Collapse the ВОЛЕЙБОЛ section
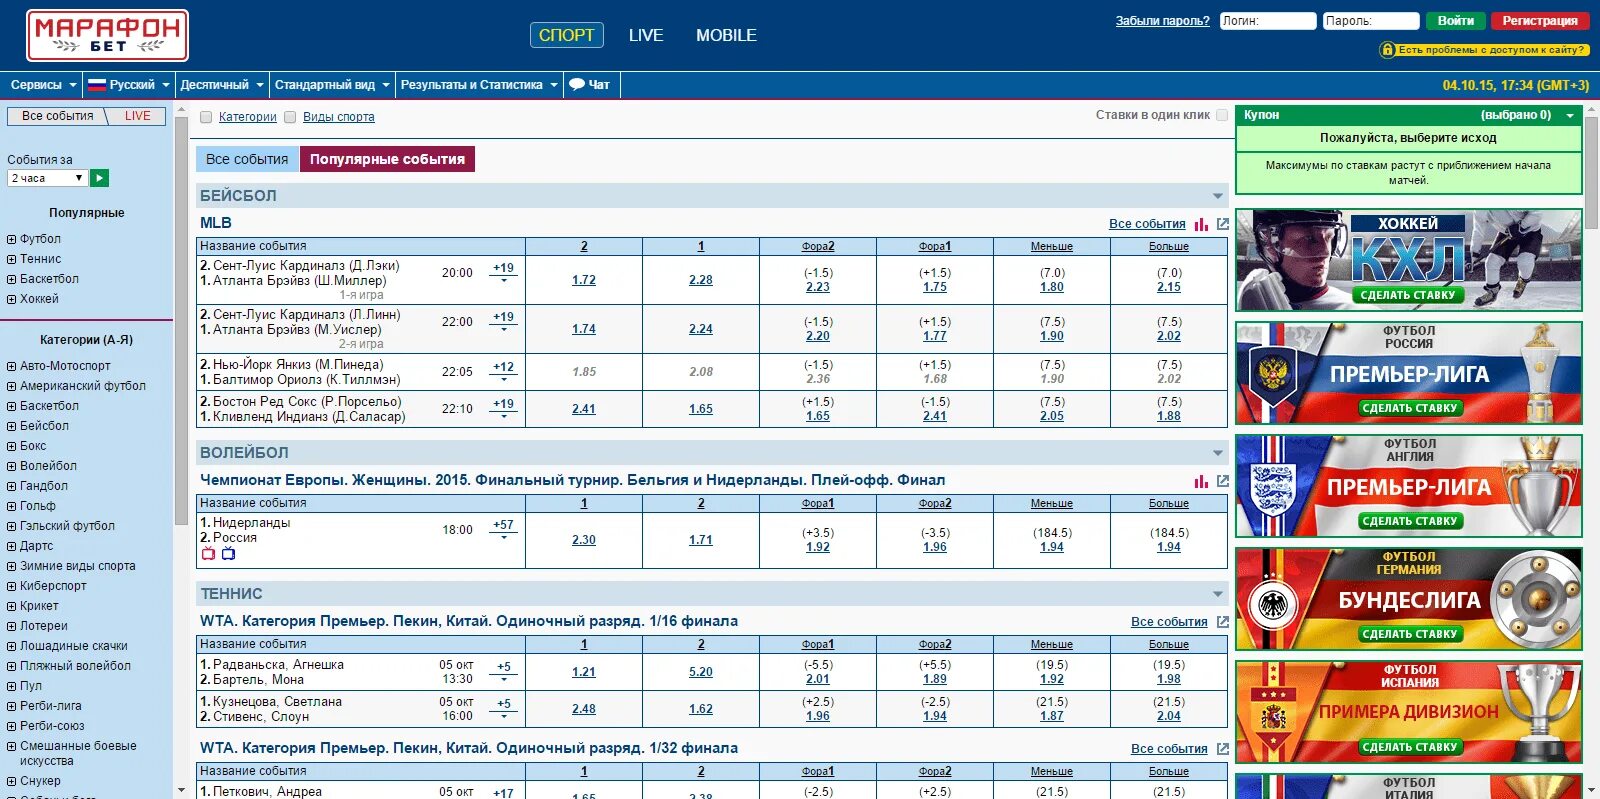The width and height of the screenshot is (1600, 799). coord(1217,453)
